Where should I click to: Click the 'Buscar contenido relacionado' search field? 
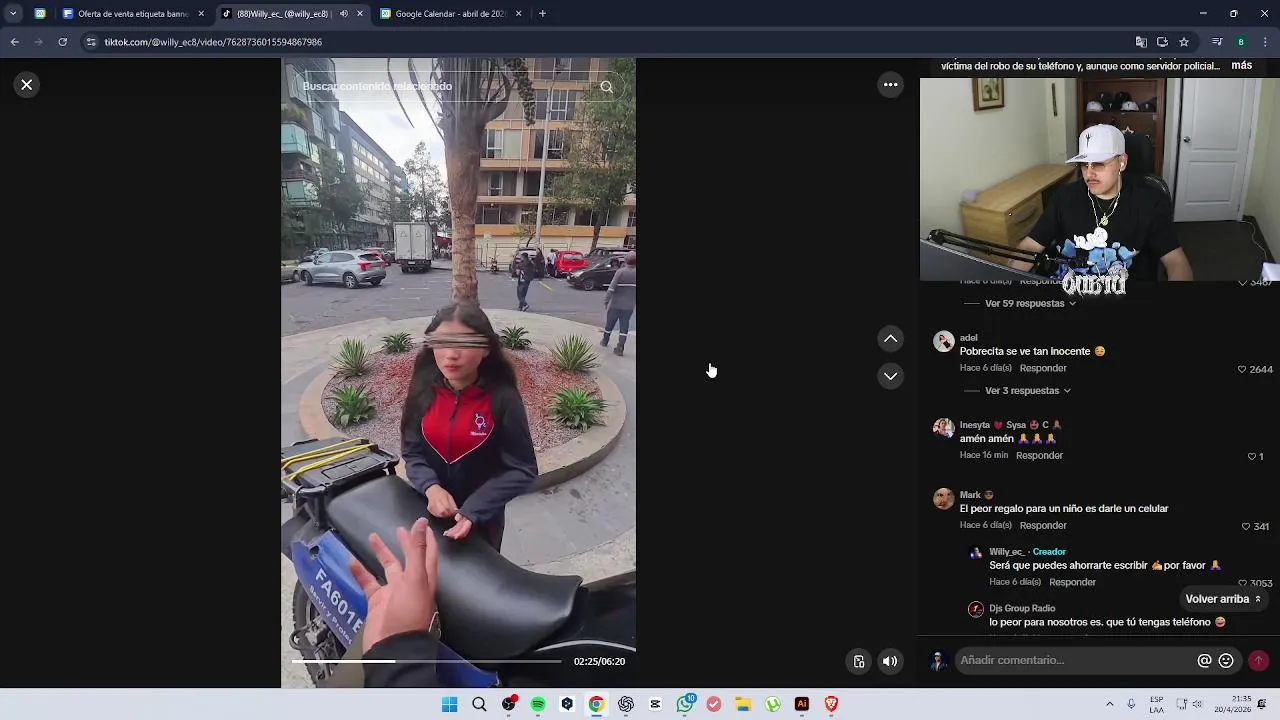tap(445, 87)
